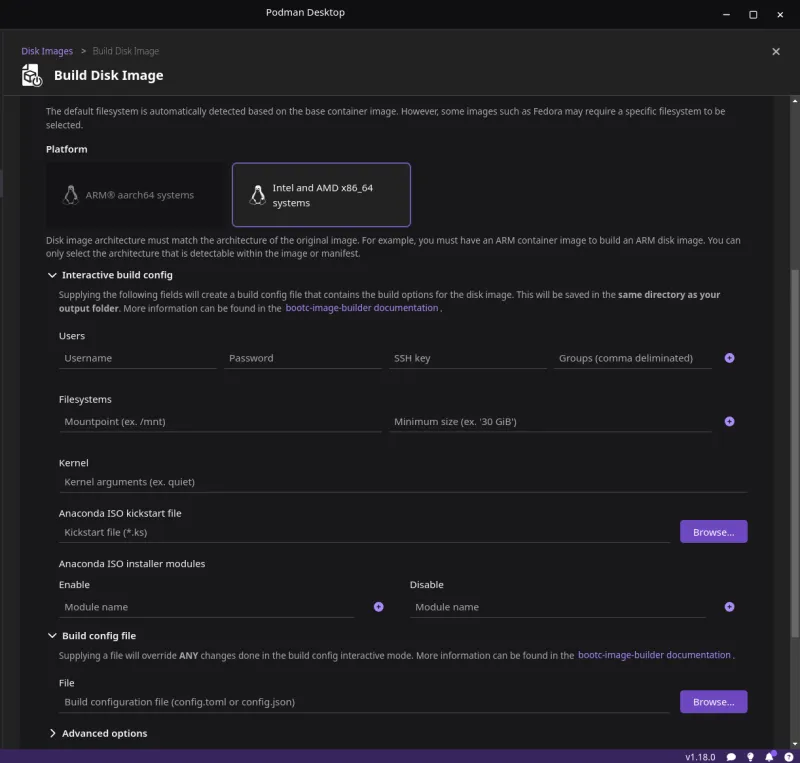This screenshot has width=800, height=763.
Task: Open the bootc-image-builder documentation link
Action: coord(363,308)
